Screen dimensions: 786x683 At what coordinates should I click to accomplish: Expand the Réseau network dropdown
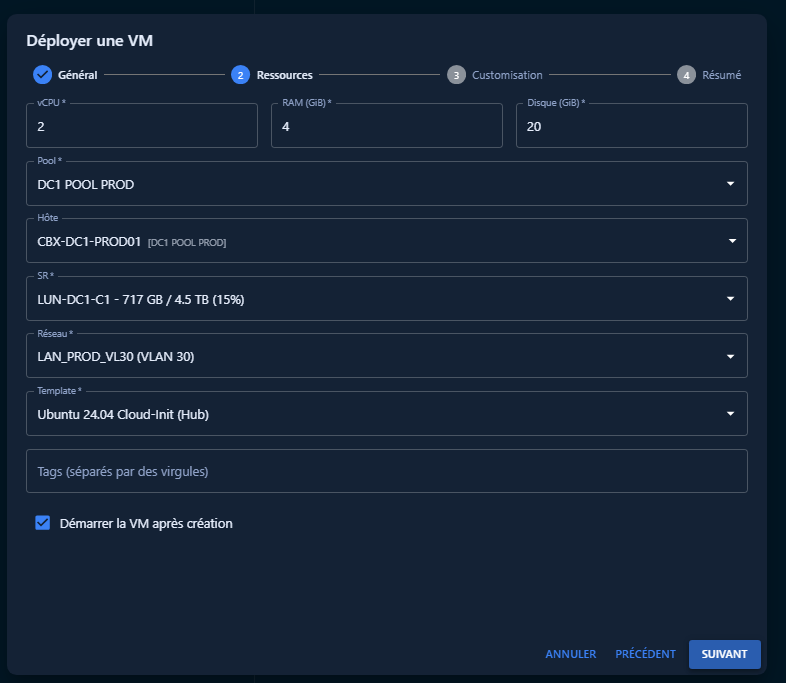click(x=731, y=356)
